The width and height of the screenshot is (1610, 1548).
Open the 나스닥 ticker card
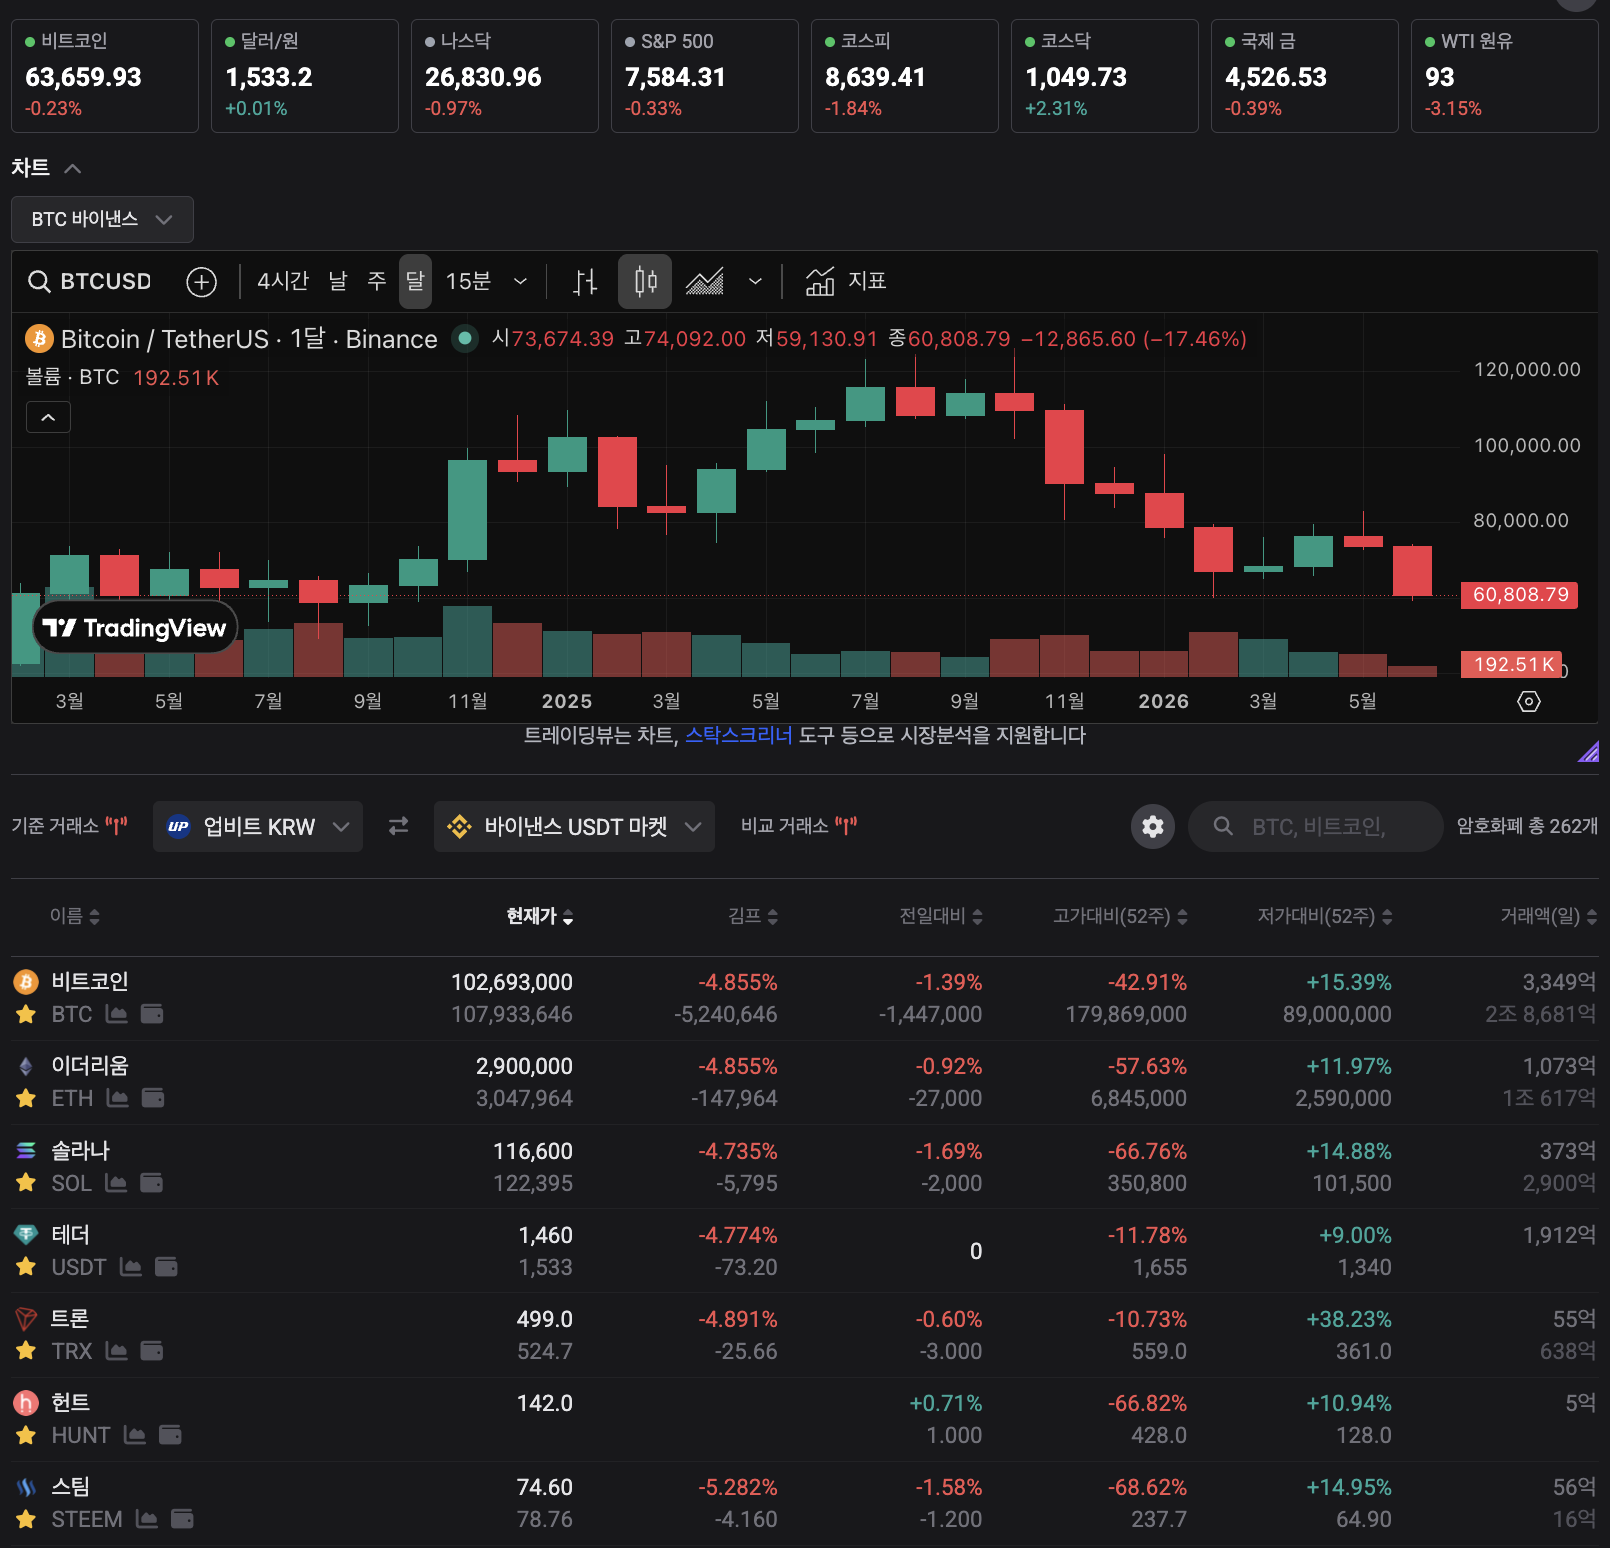tap(505, 76)
